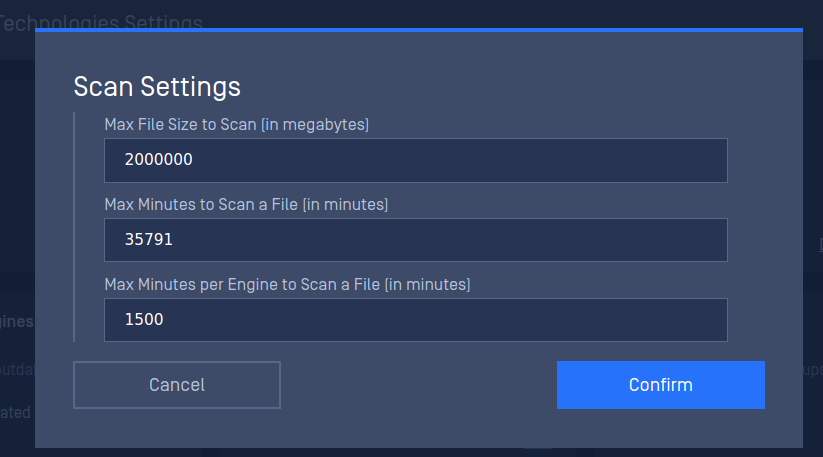Click the partially hidden 'gines' text behind dialog
This screenshot has height=457, width=823.
click(x=17, y=321)
